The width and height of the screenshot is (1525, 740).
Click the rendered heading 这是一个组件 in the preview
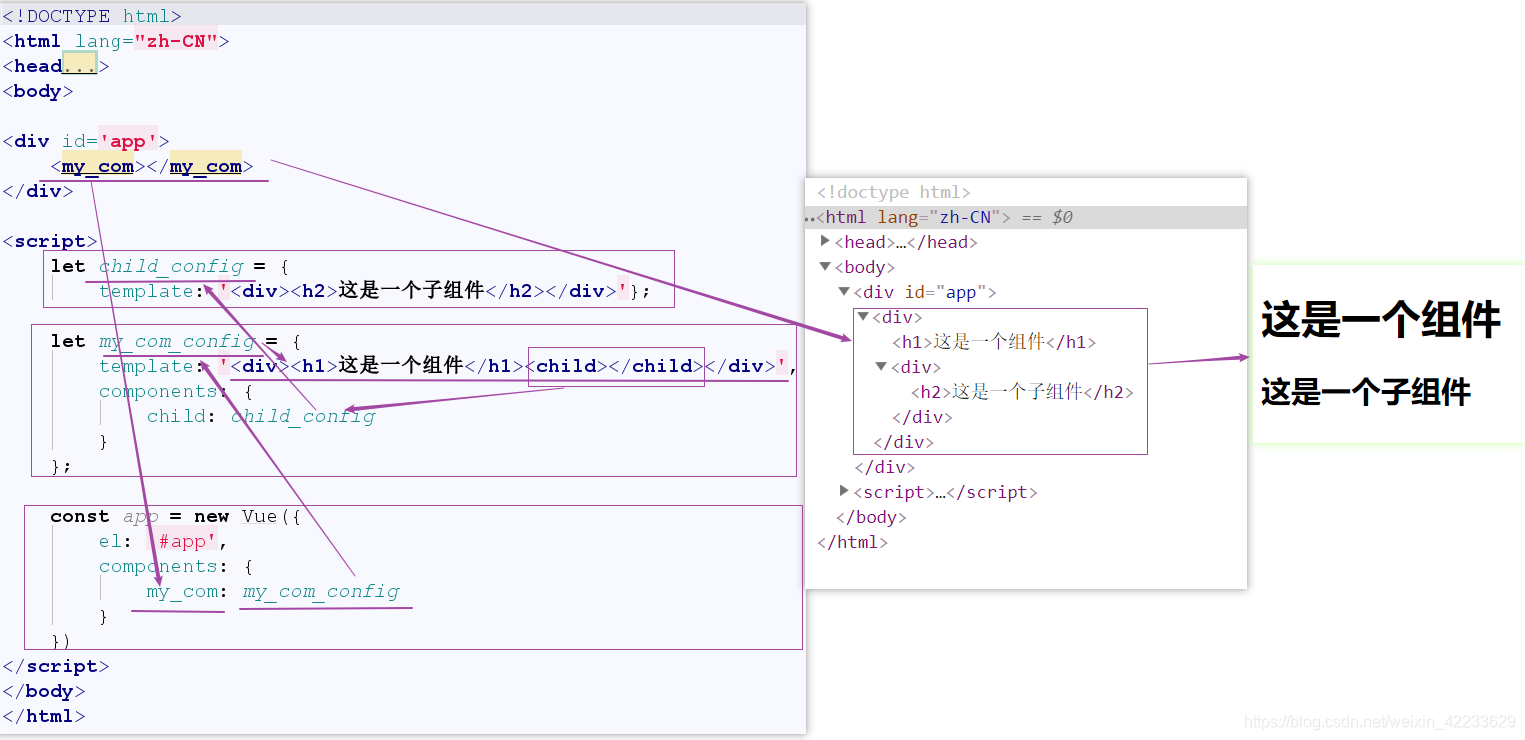pos(1380,320)
